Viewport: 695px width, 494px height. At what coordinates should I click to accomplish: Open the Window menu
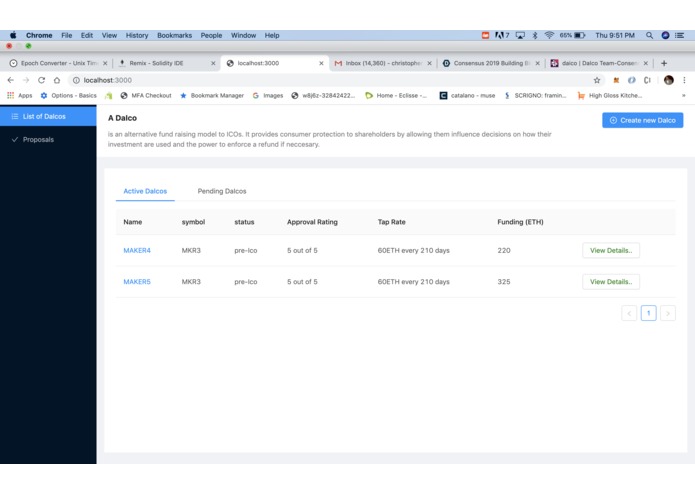click(x=243, y=35)
